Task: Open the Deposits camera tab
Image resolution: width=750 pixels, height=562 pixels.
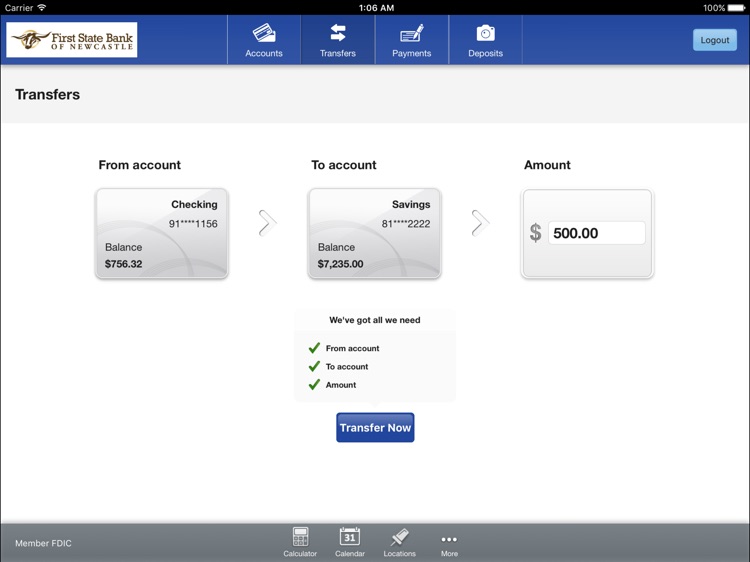Action: click(485, 40)
